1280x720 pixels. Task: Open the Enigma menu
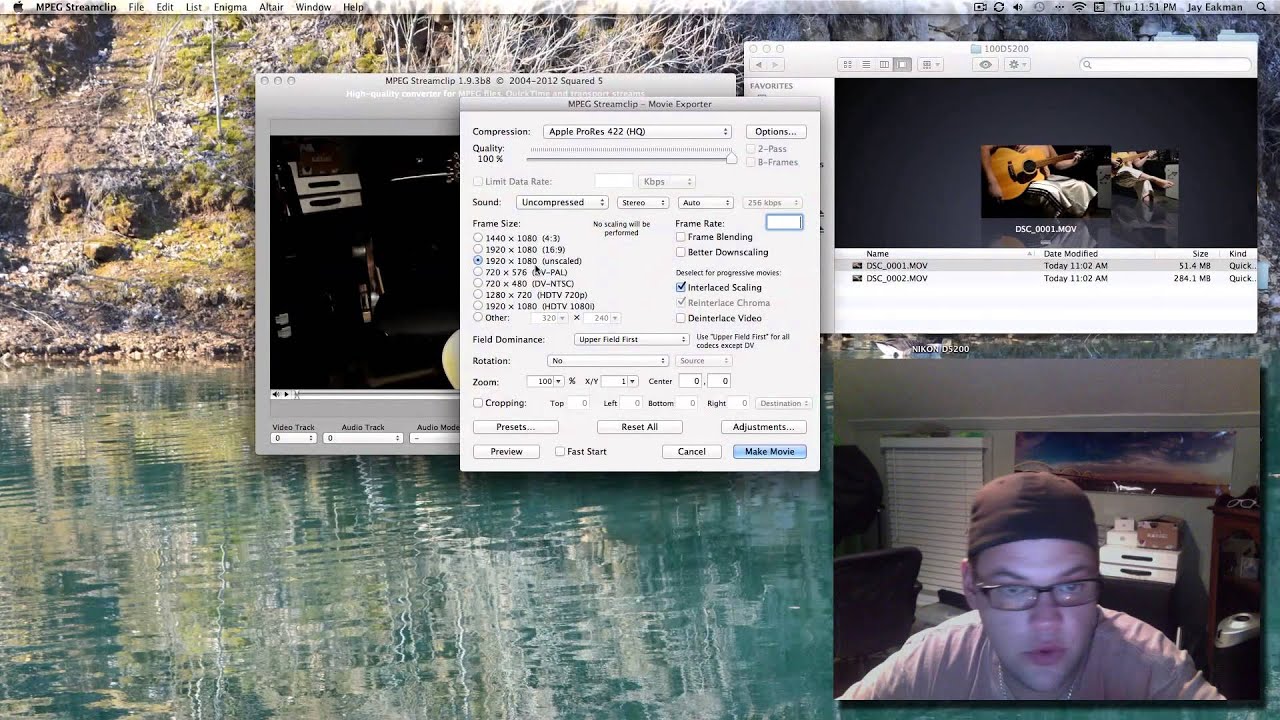click(x=231, y=7)
